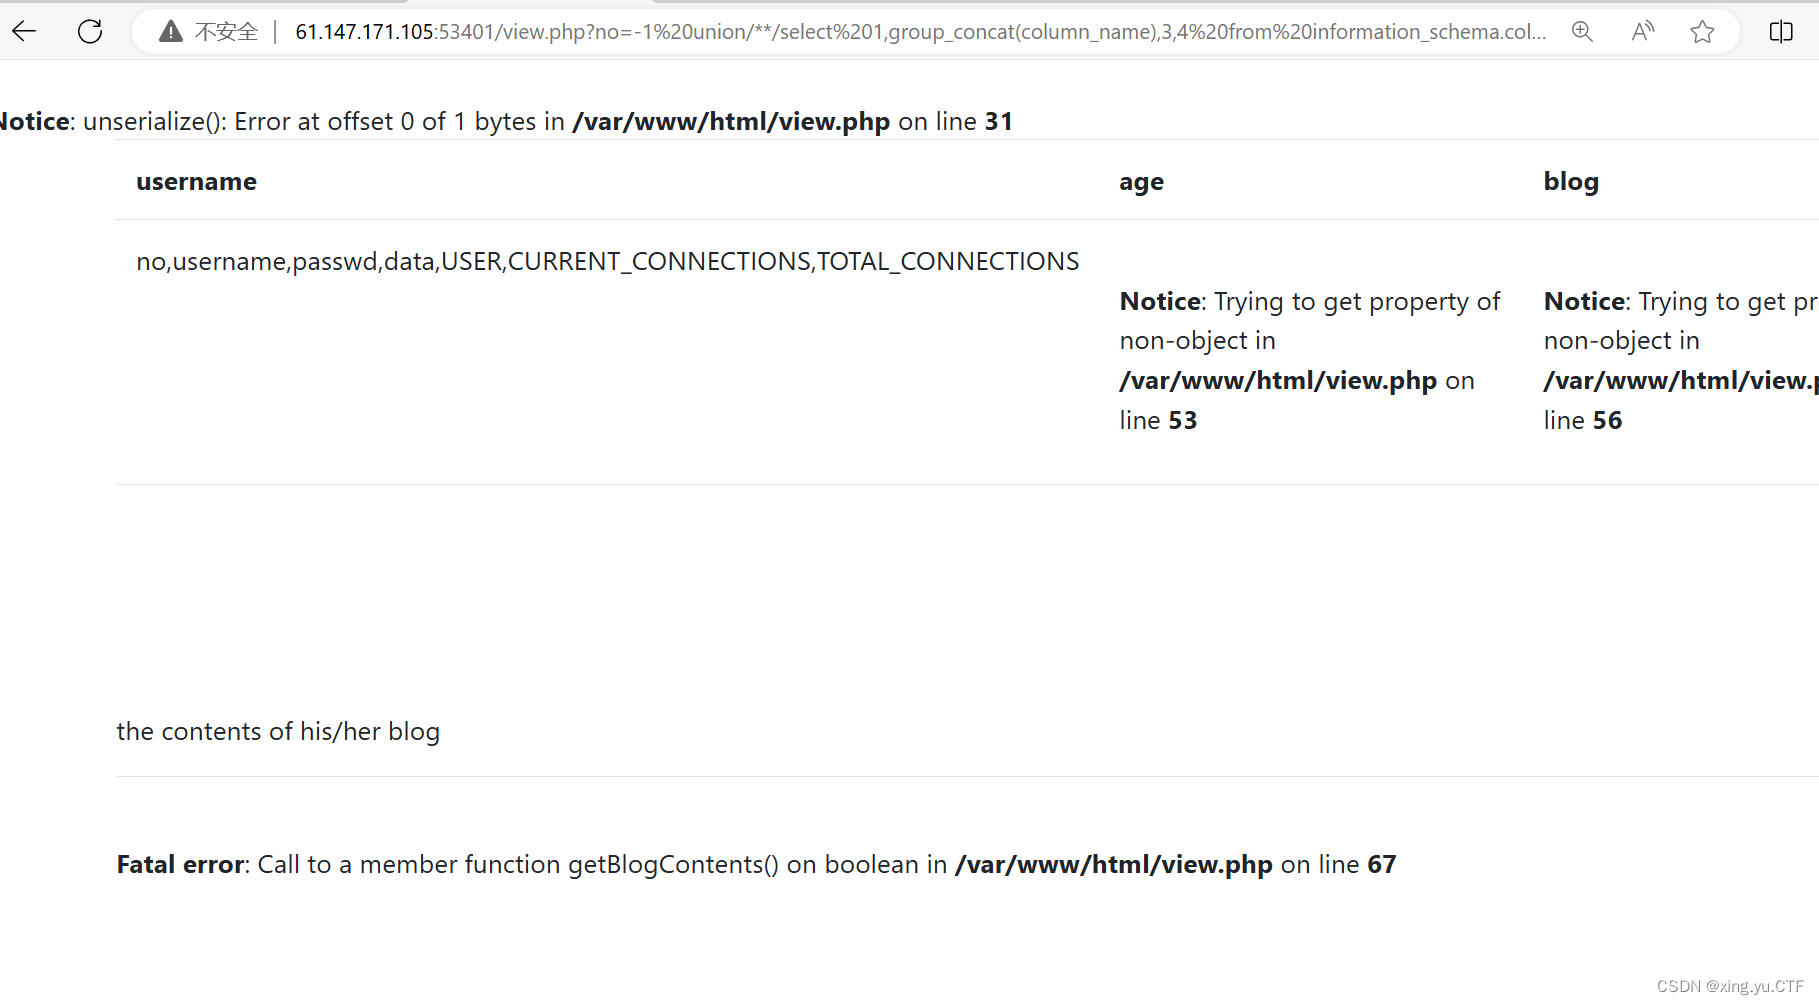Select the blog column header
Image resolution: width=1819 pixels, height=1005 pixels.
click(x=1571, y=181)
